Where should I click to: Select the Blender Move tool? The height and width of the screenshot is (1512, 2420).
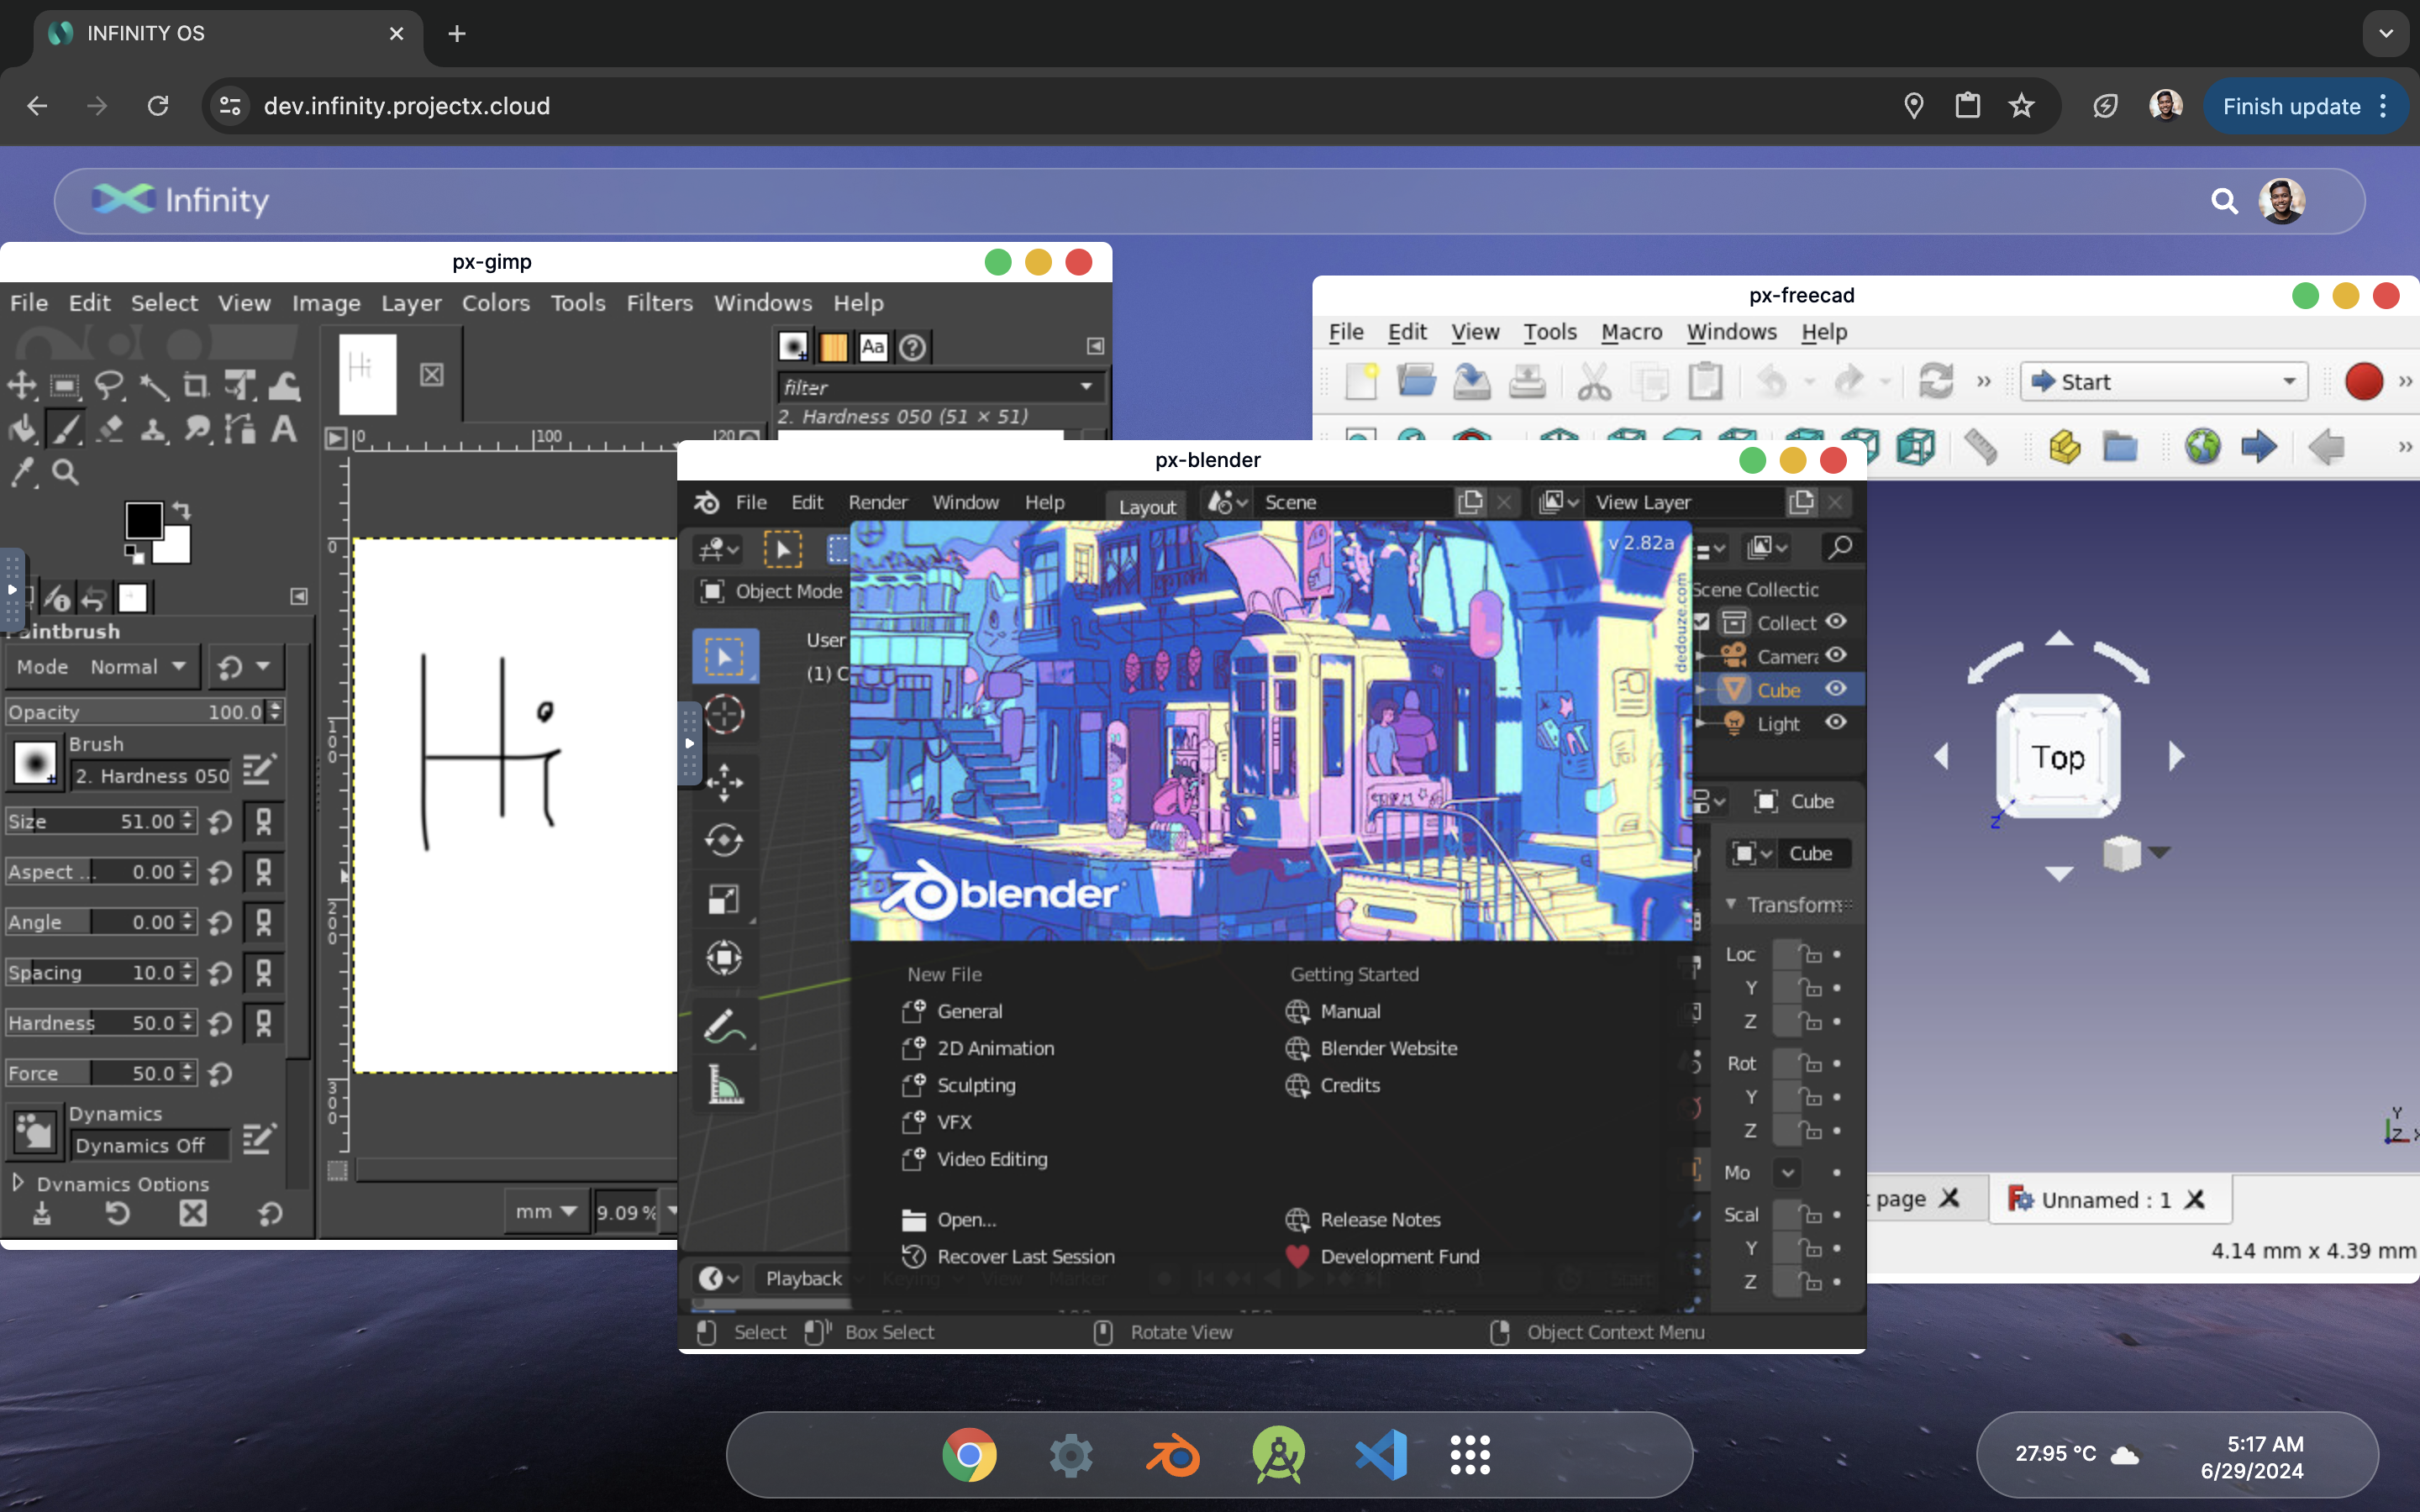725,782
